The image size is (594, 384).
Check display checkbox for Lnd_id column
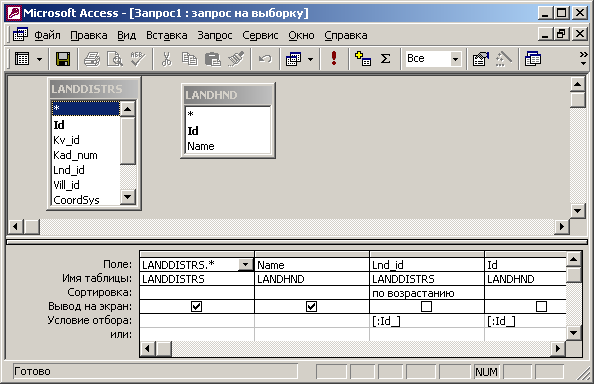click(x=427, y=306)
